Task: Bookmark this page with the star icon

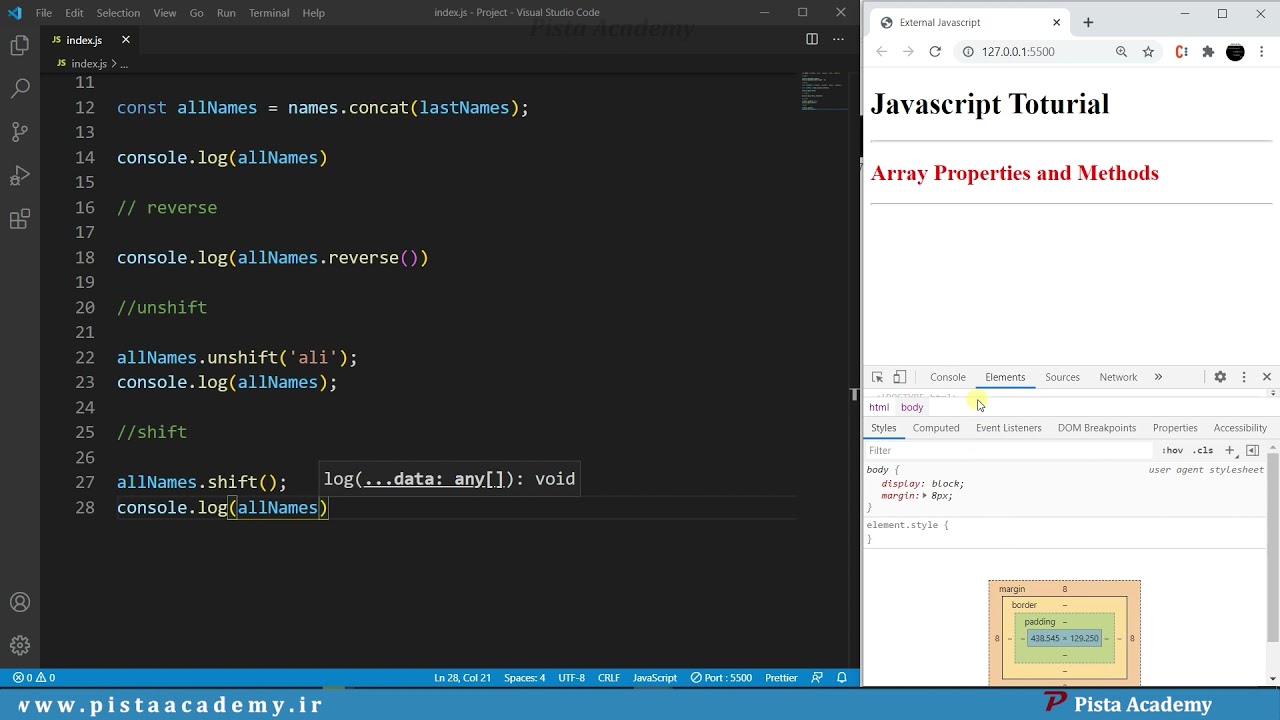Action: (1148, 52)
